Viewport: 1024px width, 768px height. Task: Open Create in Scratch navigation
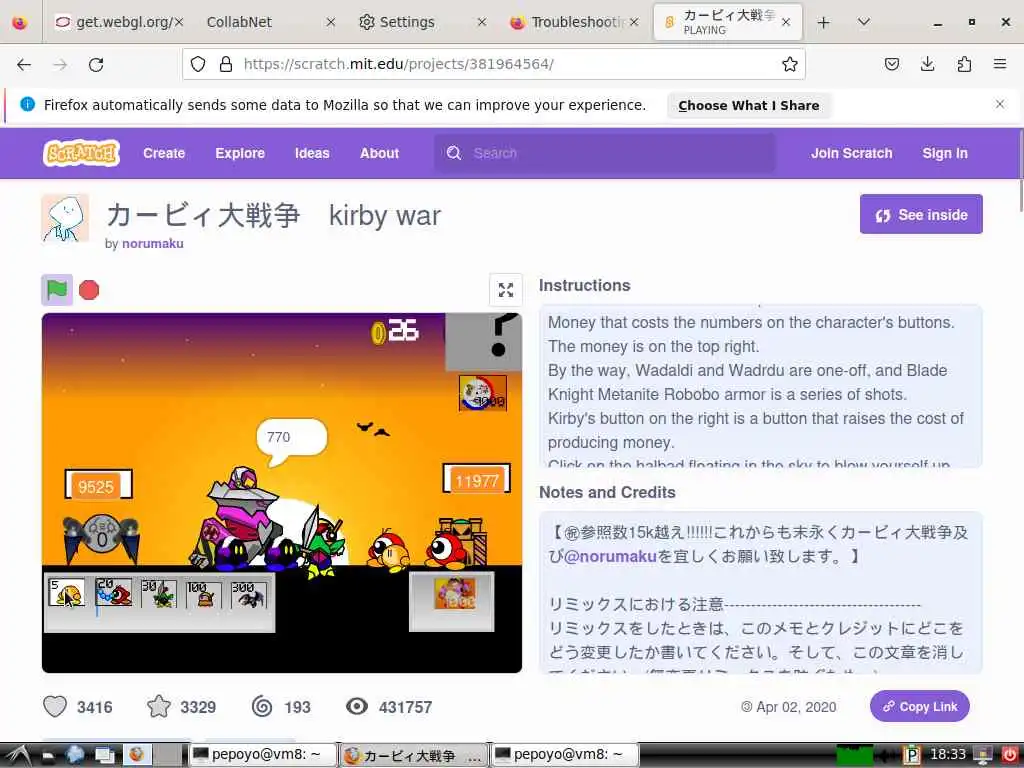(164, 153)
